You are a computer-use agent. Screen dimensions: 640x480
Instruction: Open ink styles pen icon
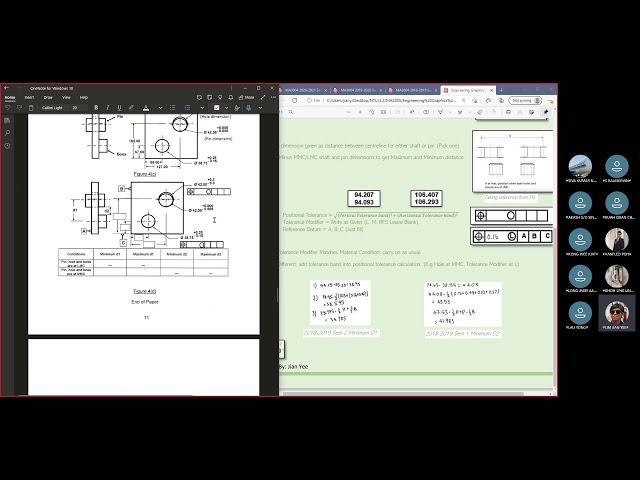(237, 108)
